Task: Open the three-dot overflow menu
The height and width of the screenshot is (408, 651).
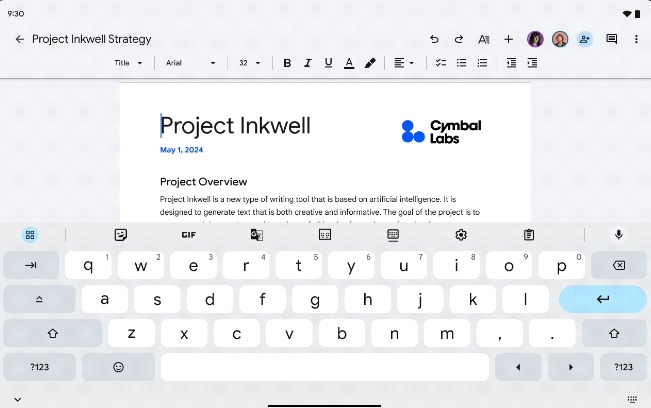Action: tap(636, 39)
